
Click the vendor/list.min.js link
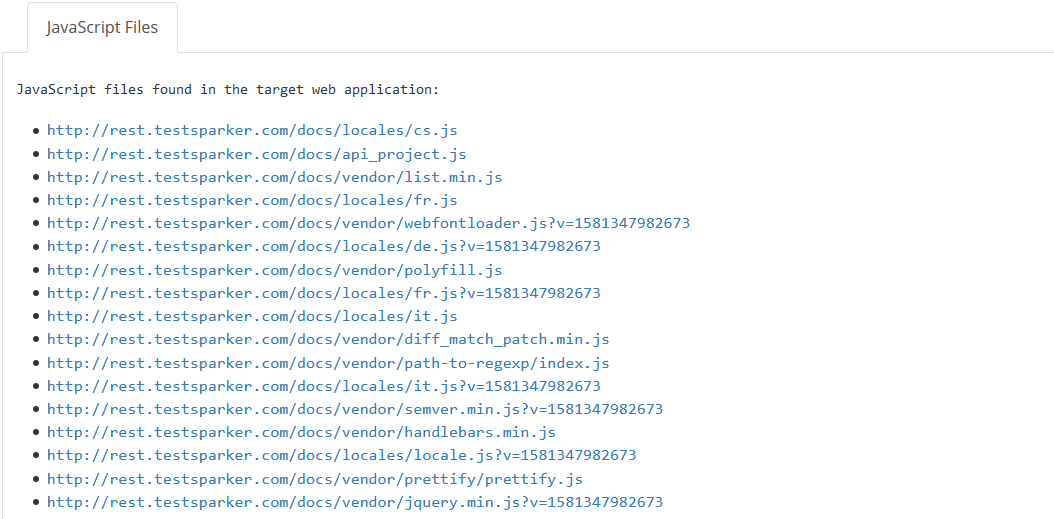[274, 177]
